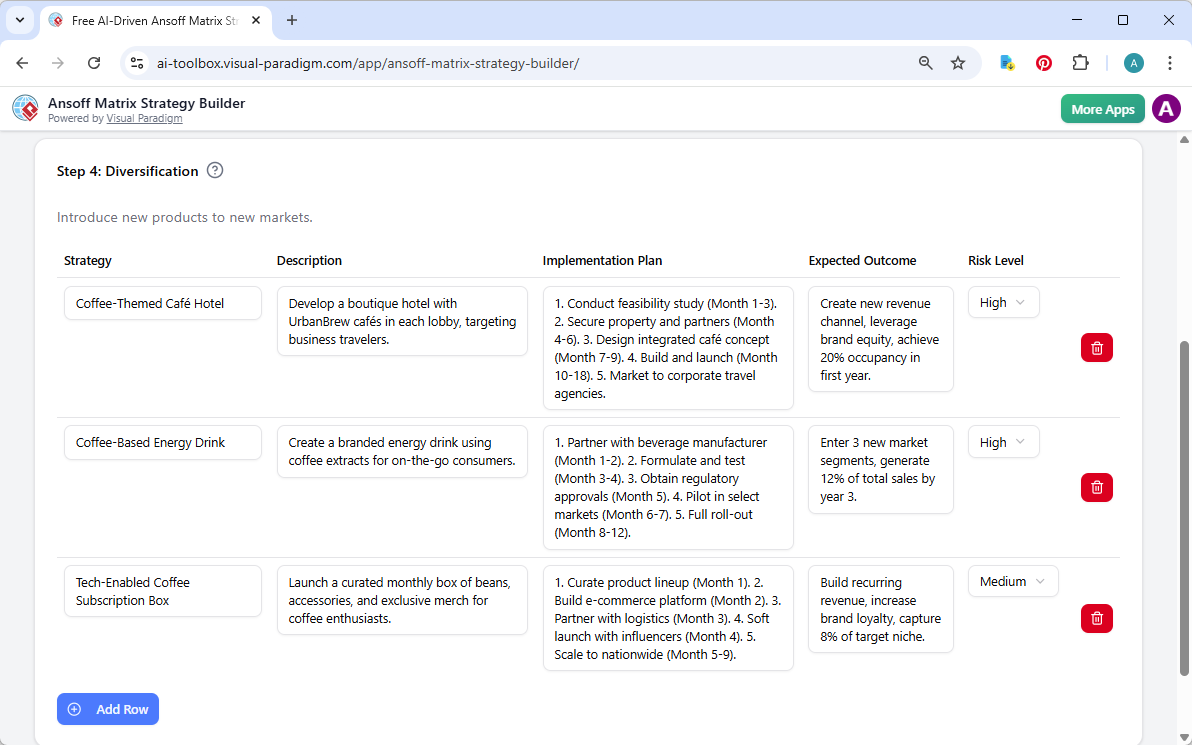Click the Add Row button
This screenshot has height=745, width=1192.
pos(107,709)
